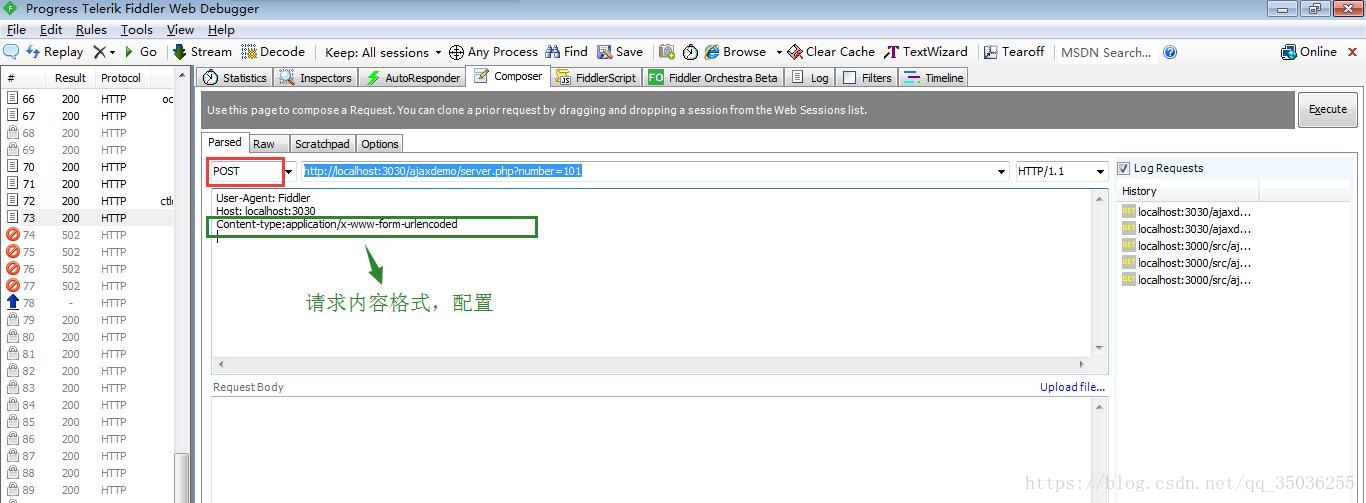Switch to the AutoResponder tab
The height and width of the screenshot is (503, 1366).
pyautogui.click(x=413, y=77)
